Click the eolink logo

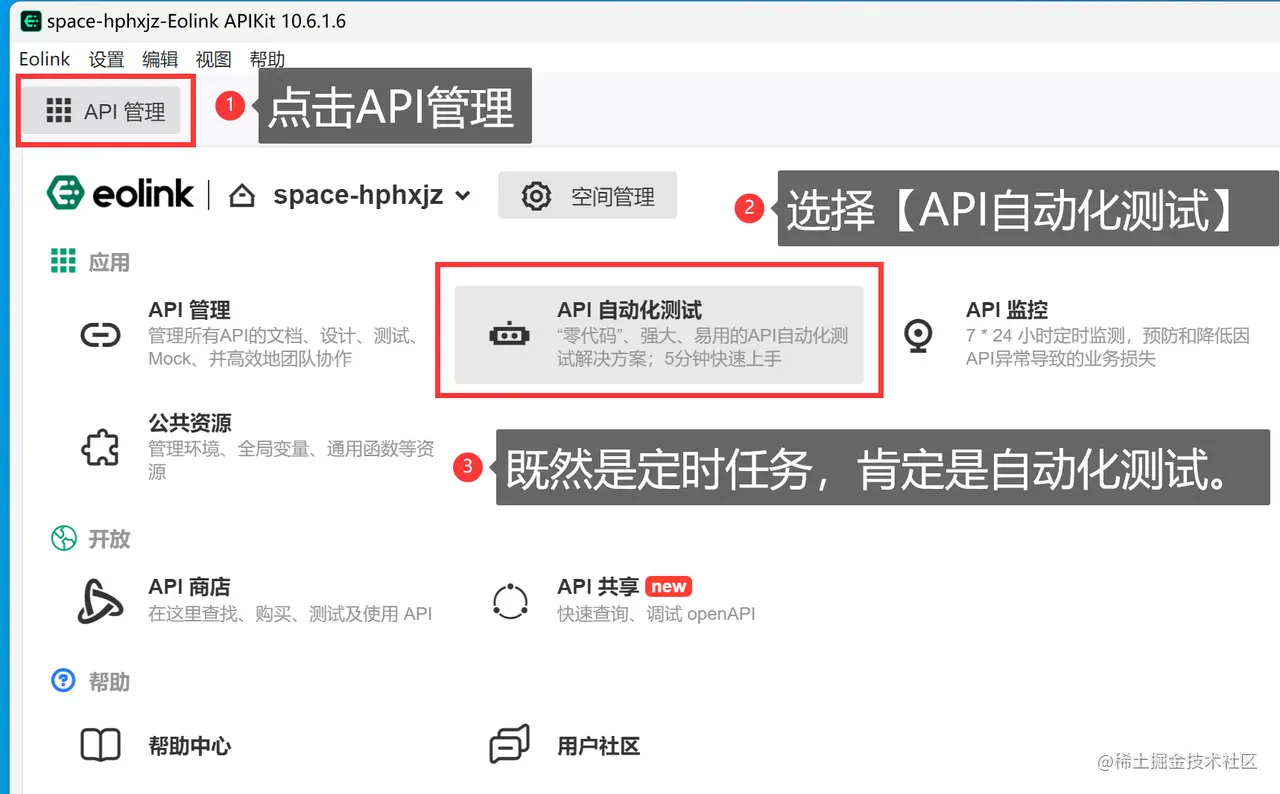tap(121, 194)
